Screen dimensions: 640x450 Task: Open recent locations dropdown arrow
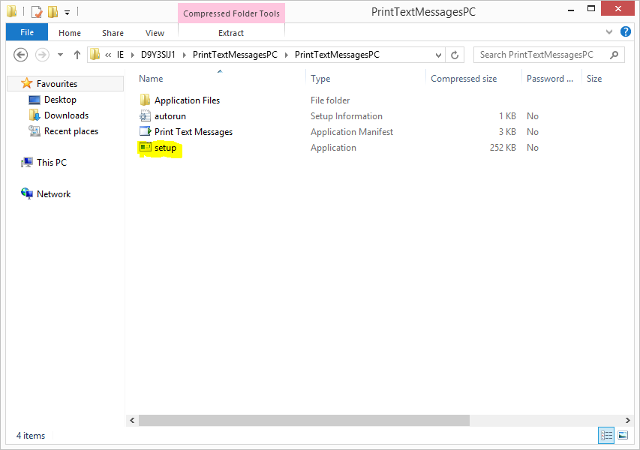[x=60, y=54]
